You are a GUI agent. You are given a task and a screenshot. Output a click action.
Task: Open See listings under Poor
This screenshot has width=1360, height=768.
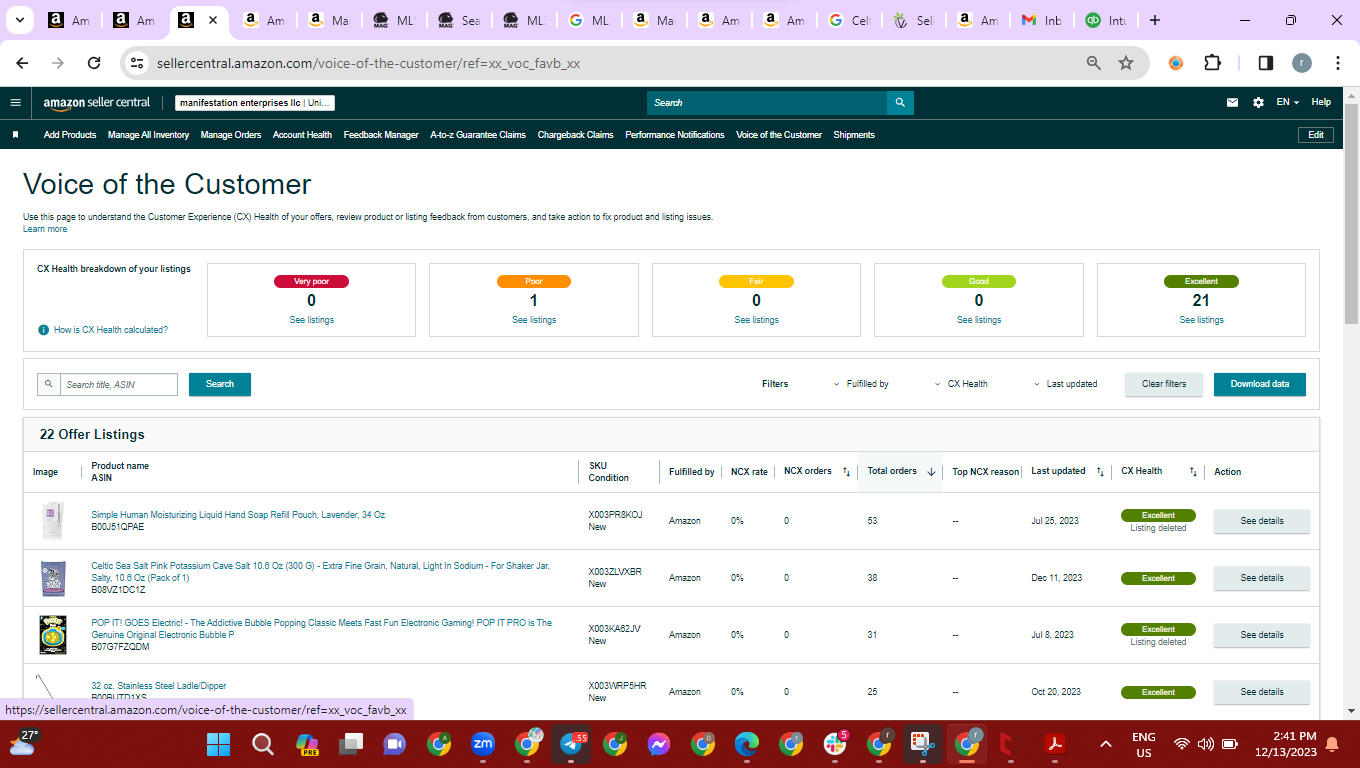coord(534,320)
